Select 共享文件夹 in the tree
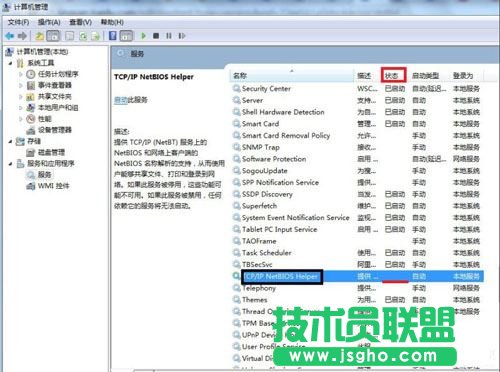Screen dimensions: 500x372 coord(54,97)
